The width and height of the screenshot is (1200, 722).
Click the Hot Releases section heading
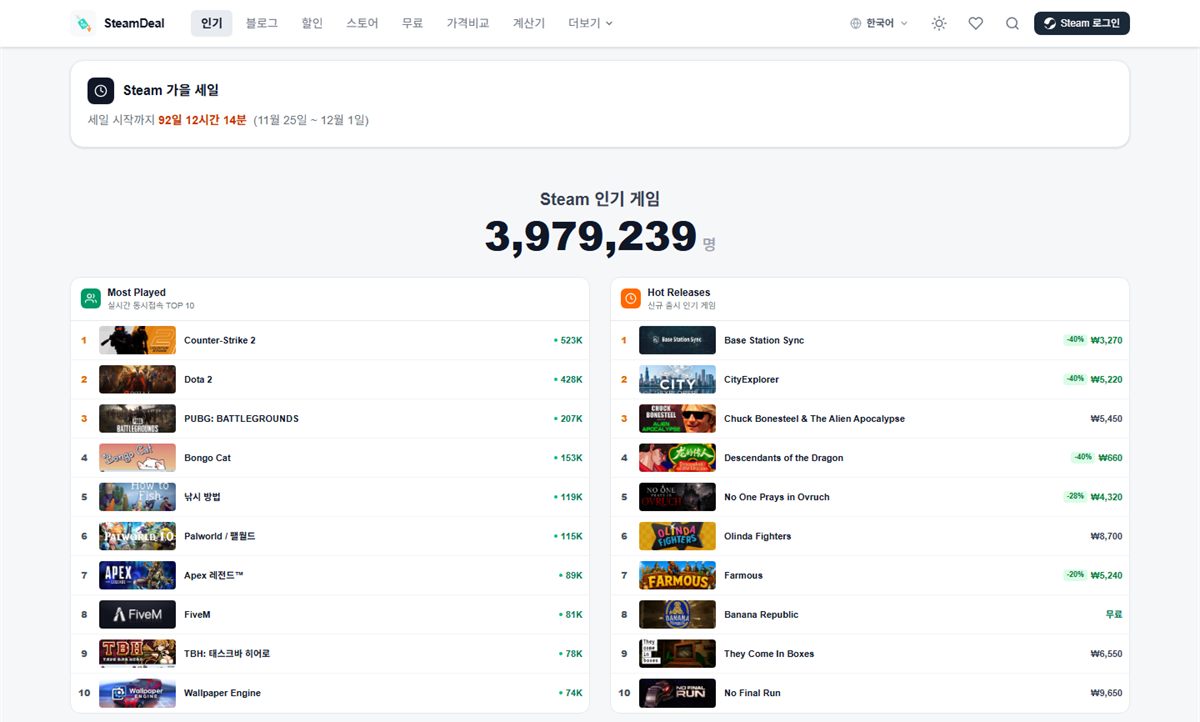679,292
